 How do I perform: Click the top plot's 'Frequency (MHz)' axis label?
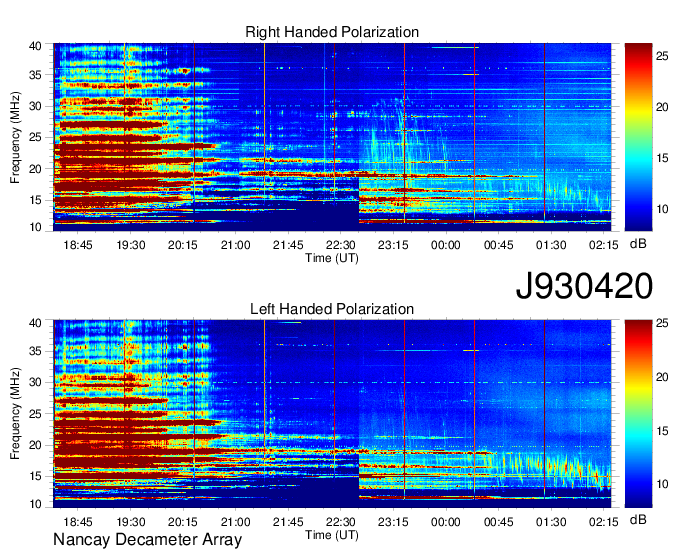[x=15, y=137]
